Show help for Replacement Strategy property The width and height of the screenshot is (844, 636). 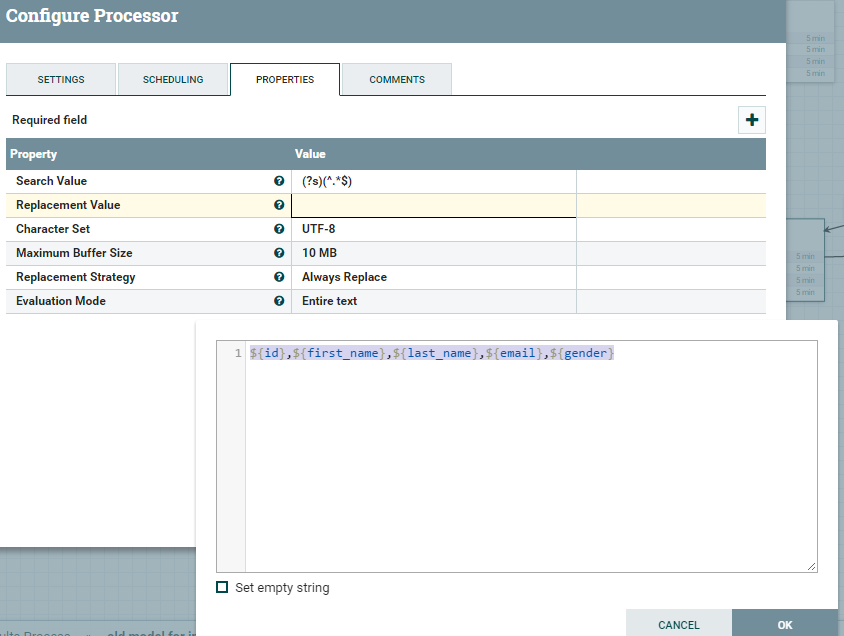279,277
